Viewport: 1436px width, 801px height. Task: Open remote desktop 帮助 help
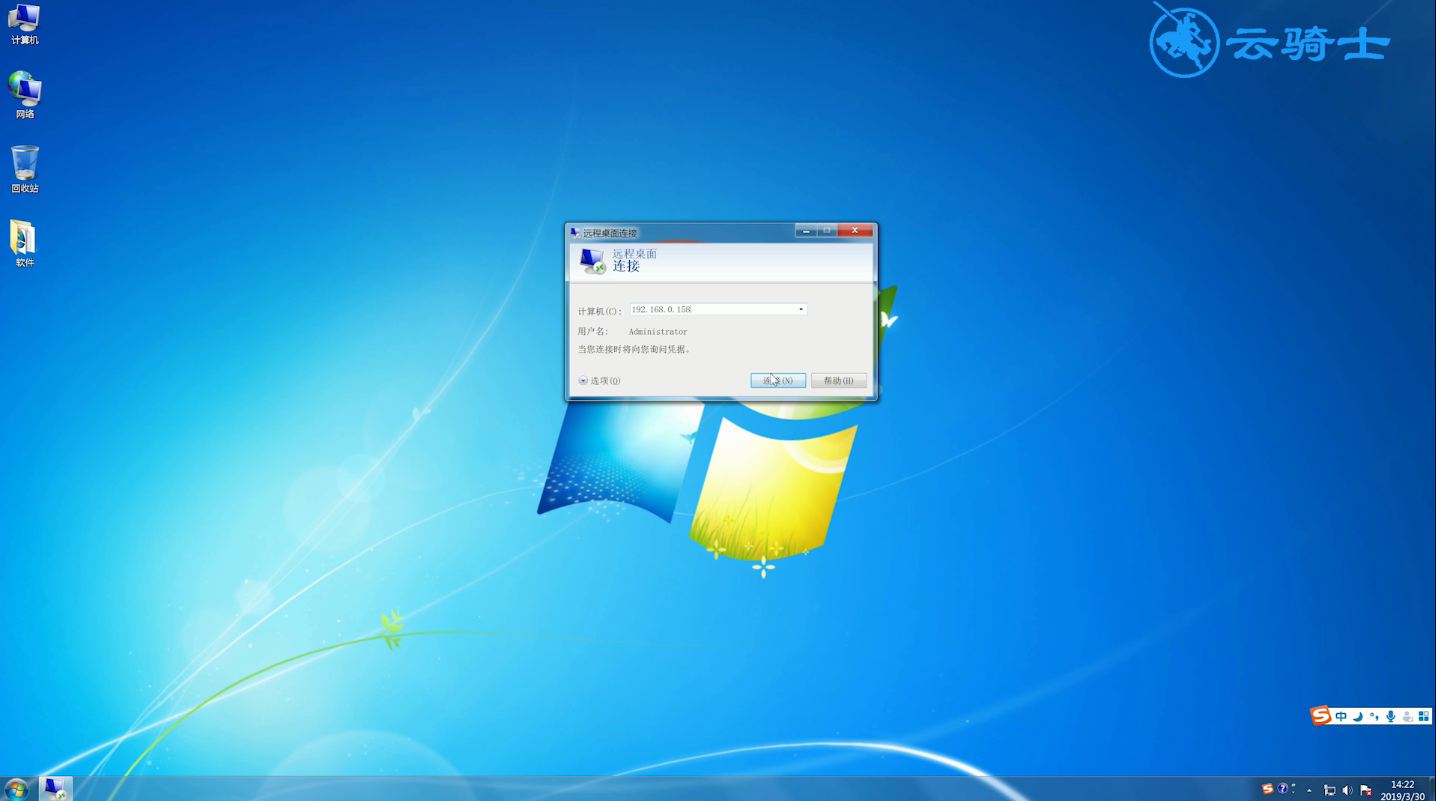(x=838, y=380)
